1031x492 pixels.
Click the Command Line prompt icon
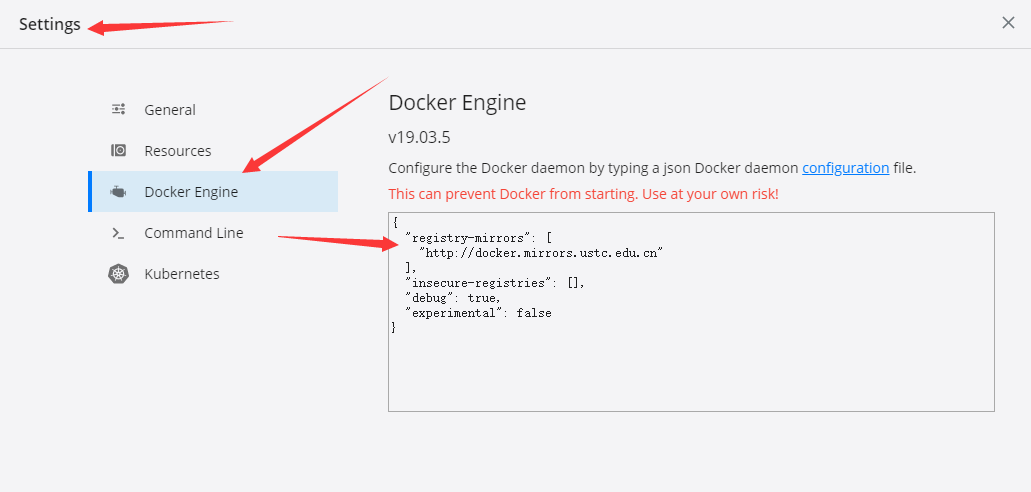118,233
